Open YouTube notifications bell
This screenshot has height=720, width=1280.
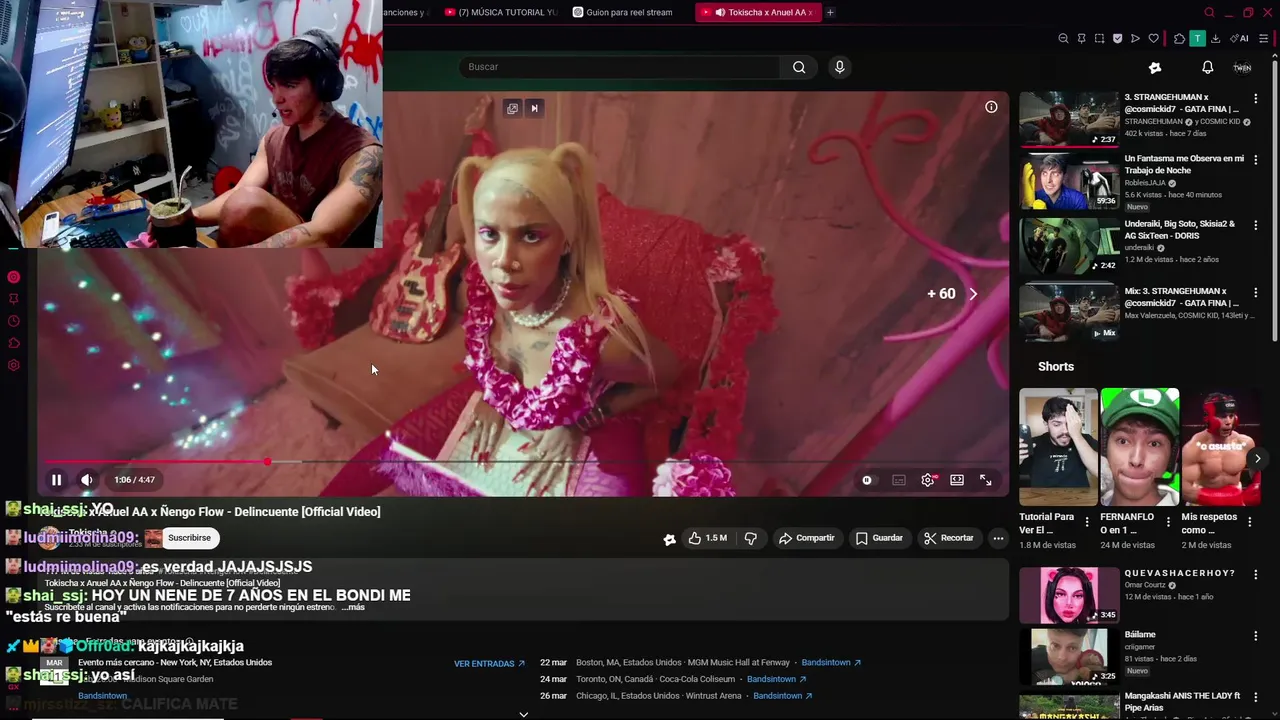(1207, 67)
